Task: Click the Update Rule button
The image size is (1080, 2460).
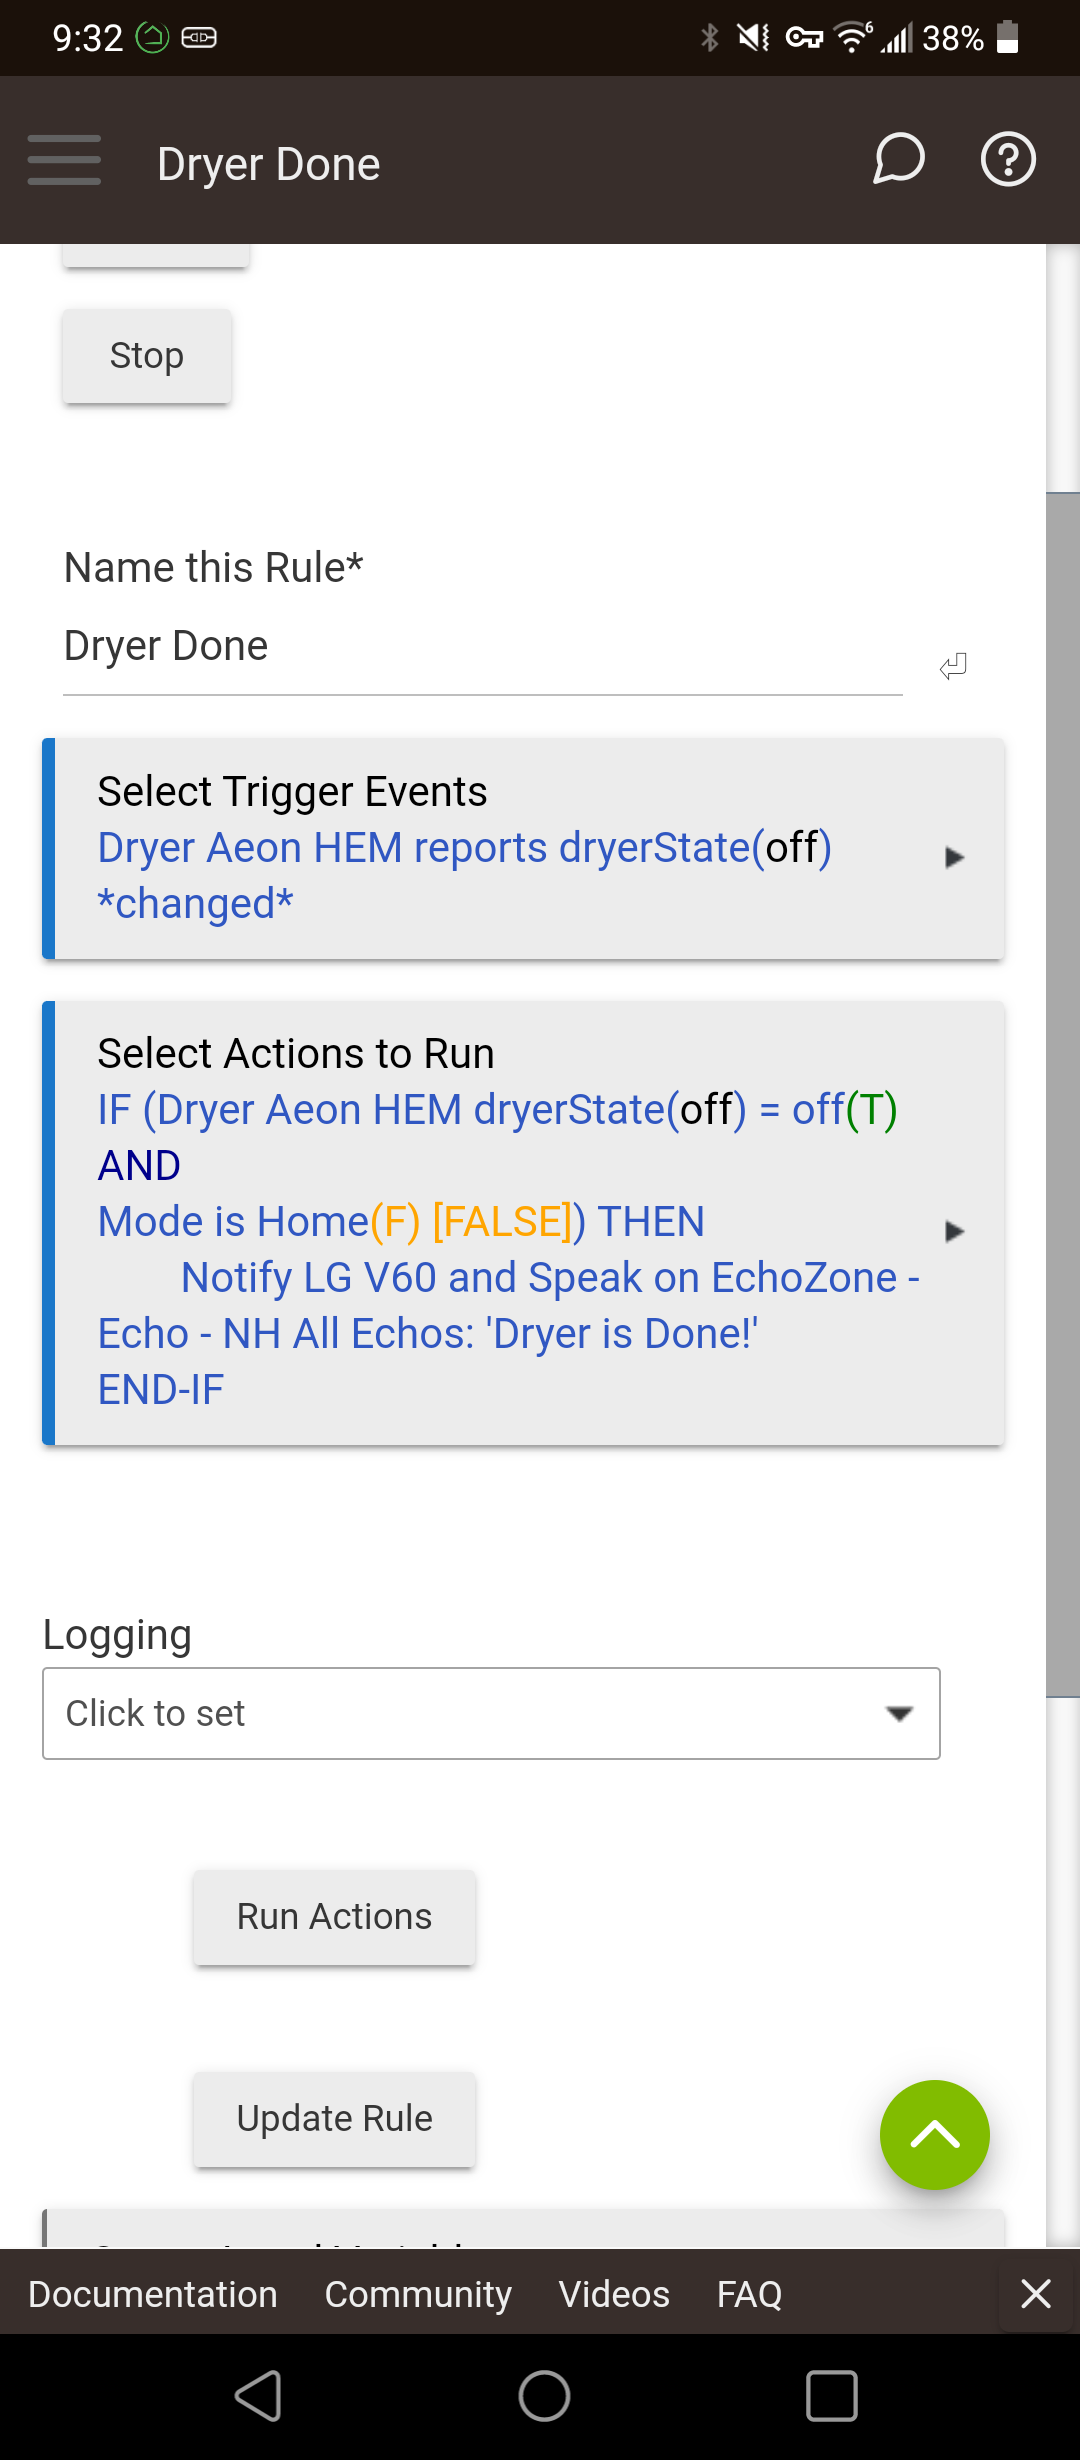Action: [334, 2119]
